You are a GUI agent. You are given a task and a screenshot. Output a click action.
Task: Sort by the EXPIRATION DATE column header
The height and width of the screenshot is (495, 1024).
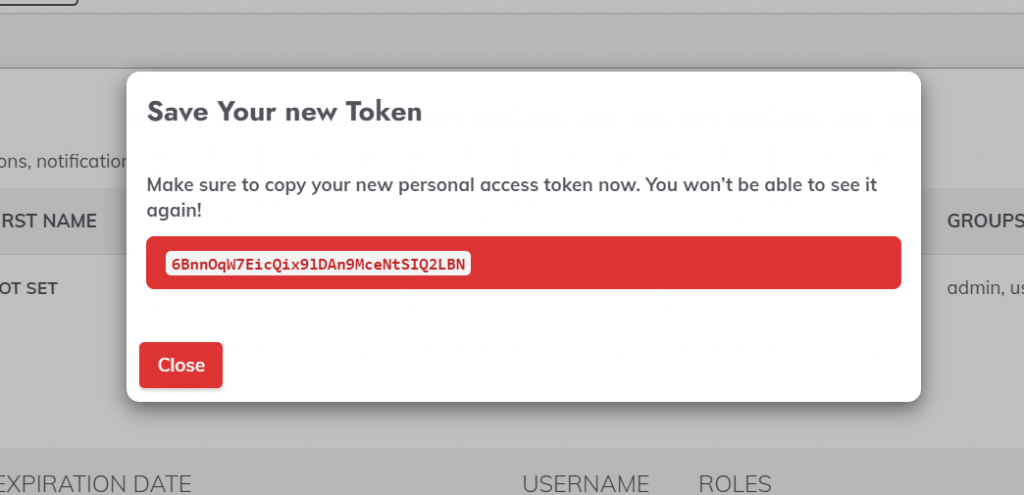pos(95,484)
